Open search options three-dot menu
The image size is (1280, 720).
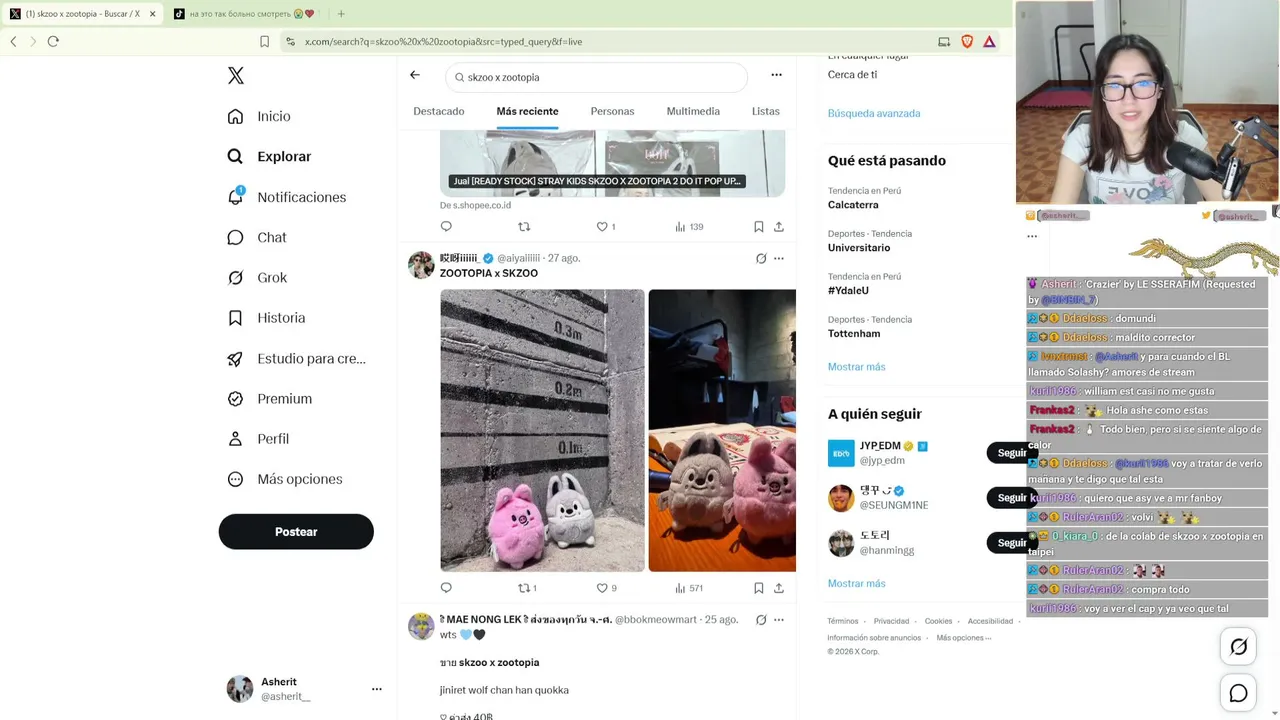(x=776, y=75)
